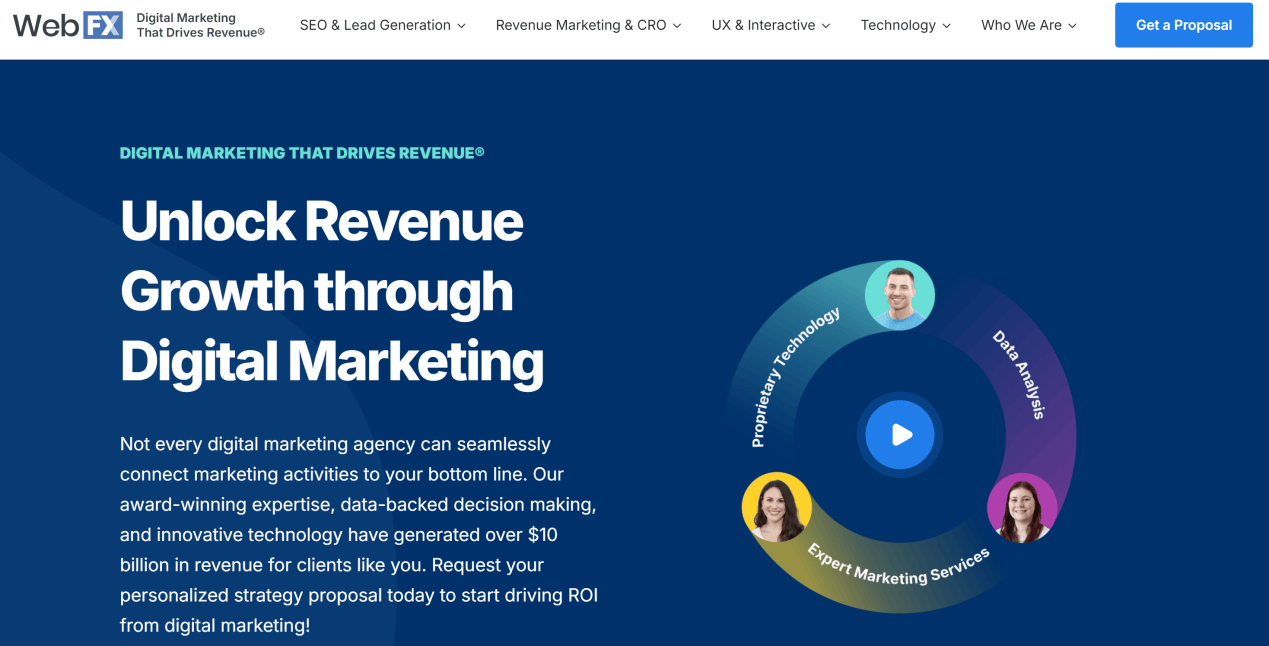Expand the chevron beside Technology
This screenshot has width=1269, height=646.
946,26
